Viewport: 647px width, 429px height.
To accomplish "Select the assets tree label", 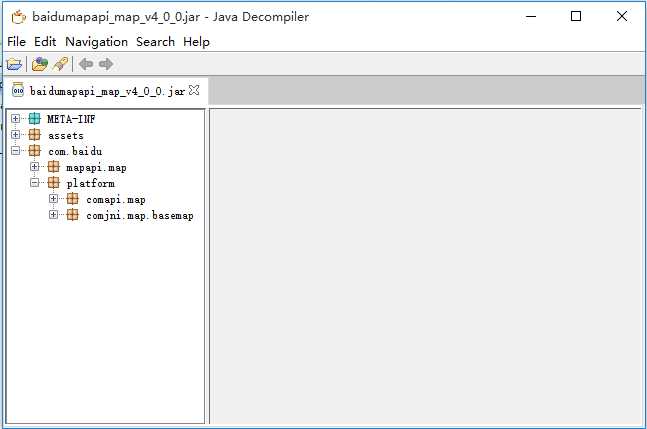I will [66, 135].
